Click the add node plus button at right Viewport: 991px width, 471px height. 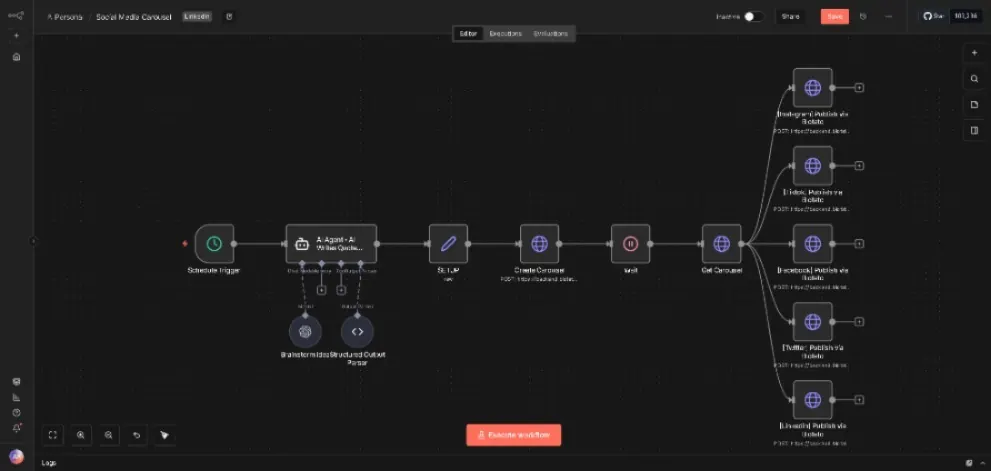pos(974,54)
